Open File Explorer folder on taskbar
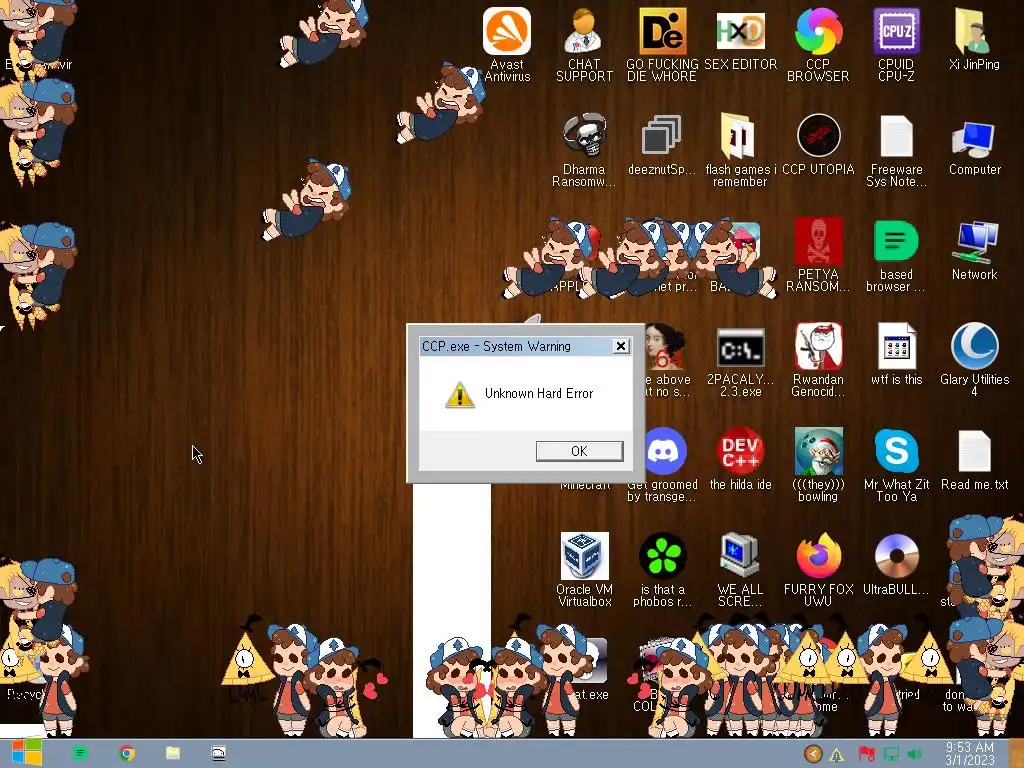This screenshot has height=768, width=1024. 172,753
